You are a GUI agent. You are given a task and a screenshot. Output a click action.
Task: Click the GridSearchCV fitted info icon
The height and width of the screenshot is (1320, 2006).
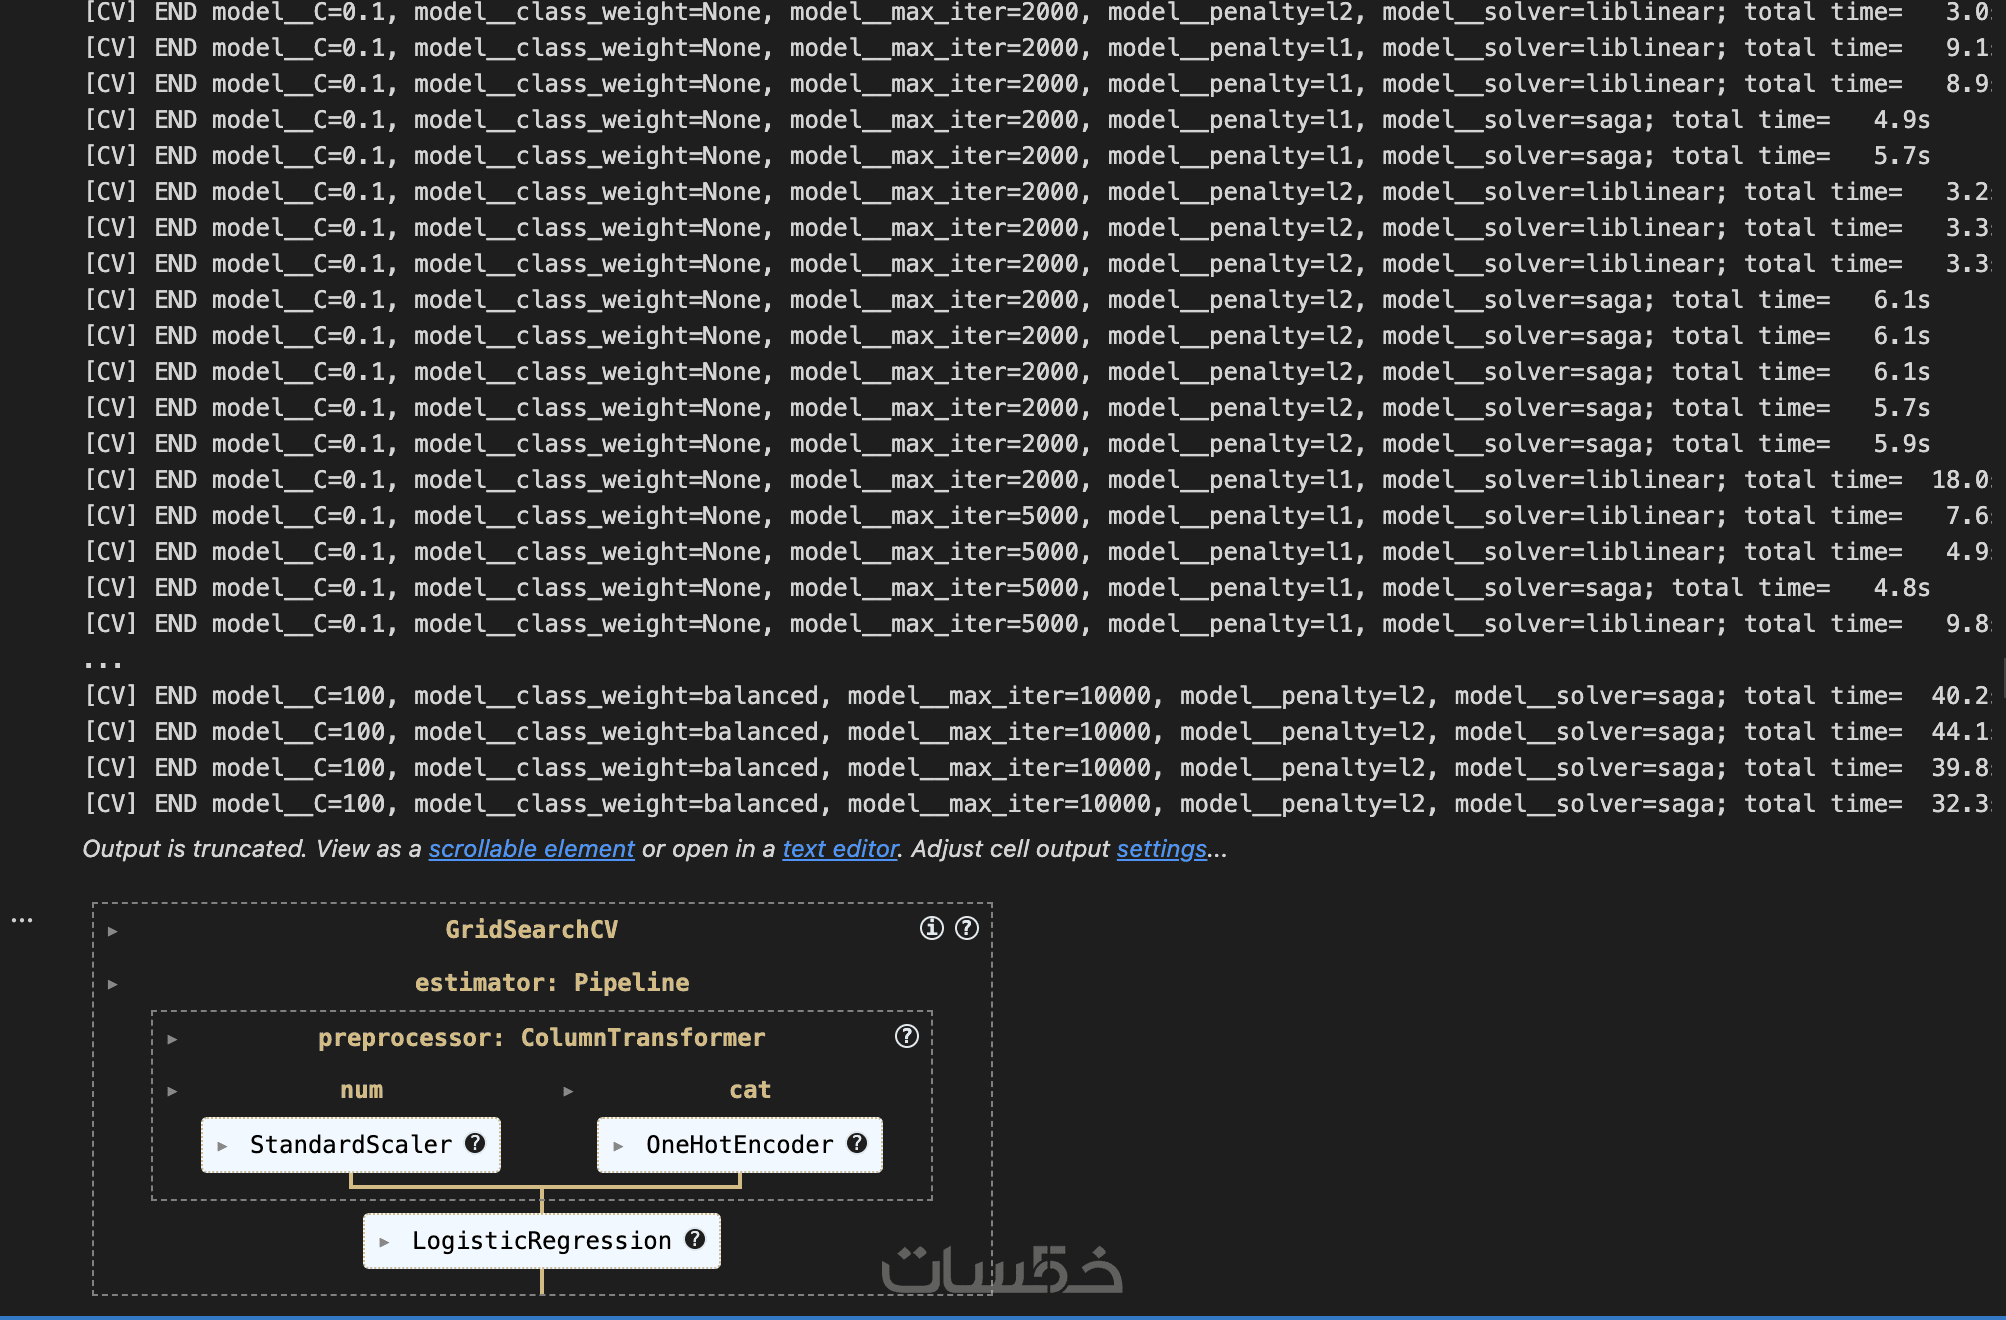click(931, 928)
